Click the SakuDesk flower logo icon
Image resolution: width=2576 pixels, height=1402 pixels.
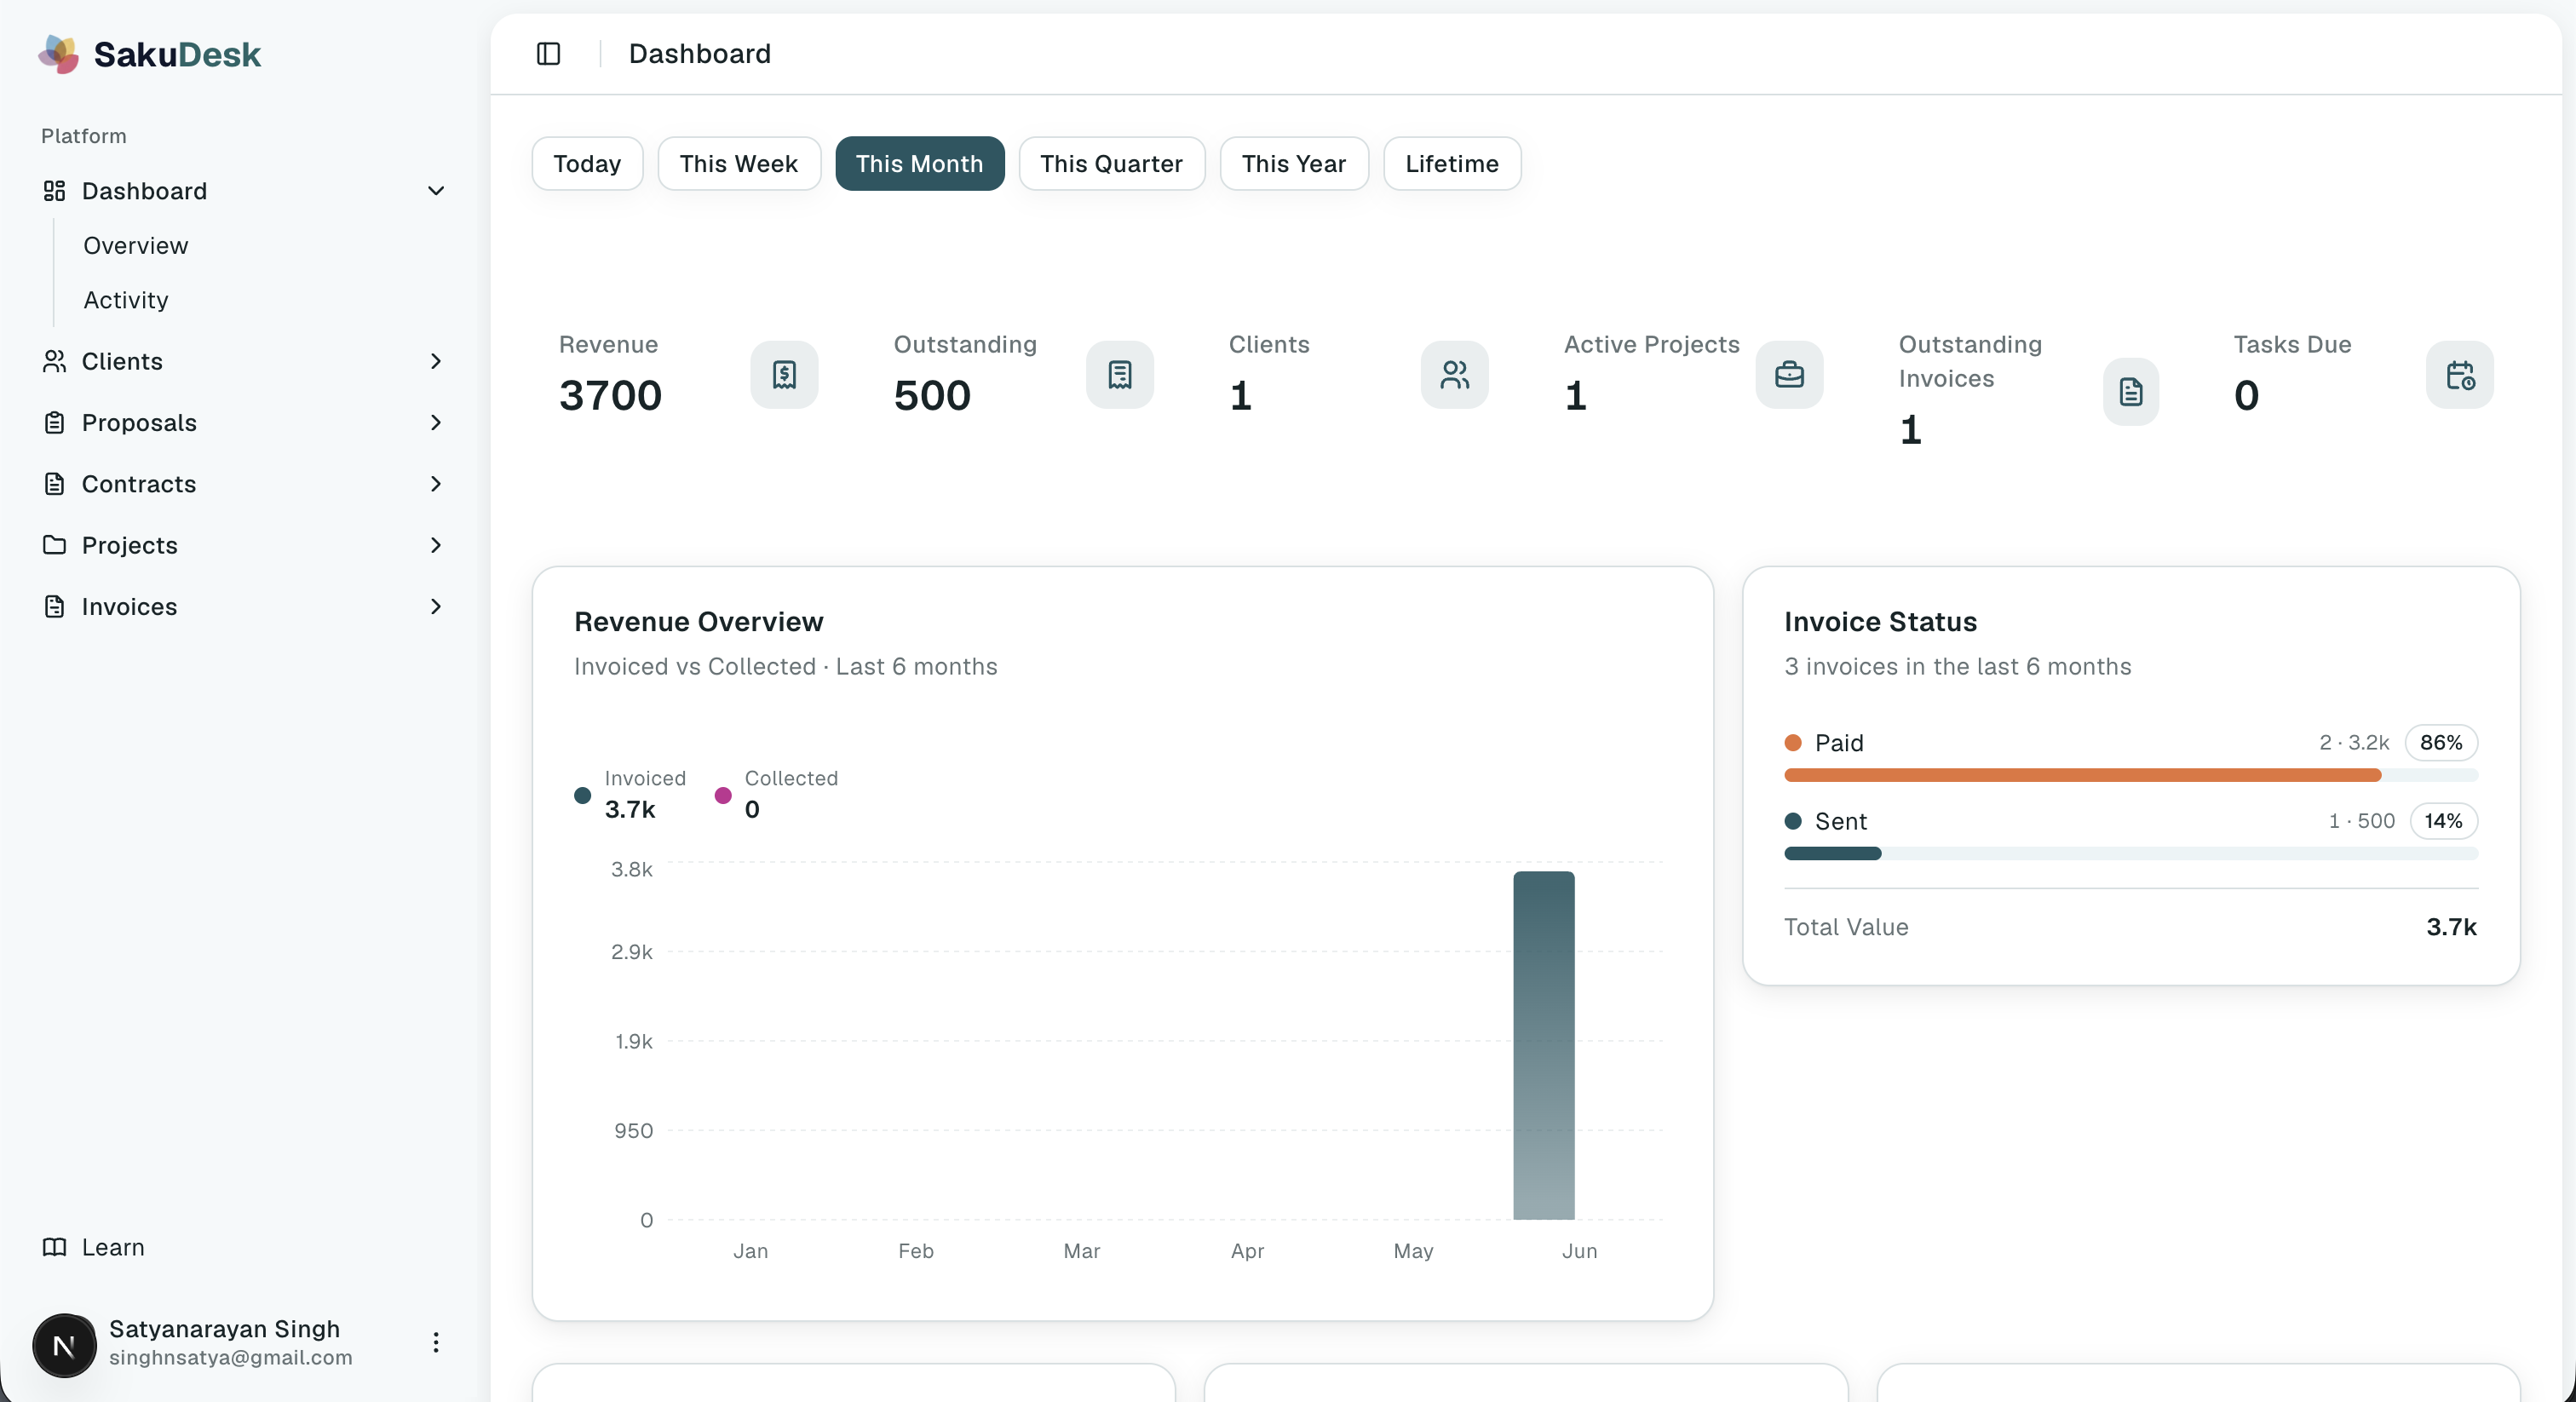pos(59,54)
